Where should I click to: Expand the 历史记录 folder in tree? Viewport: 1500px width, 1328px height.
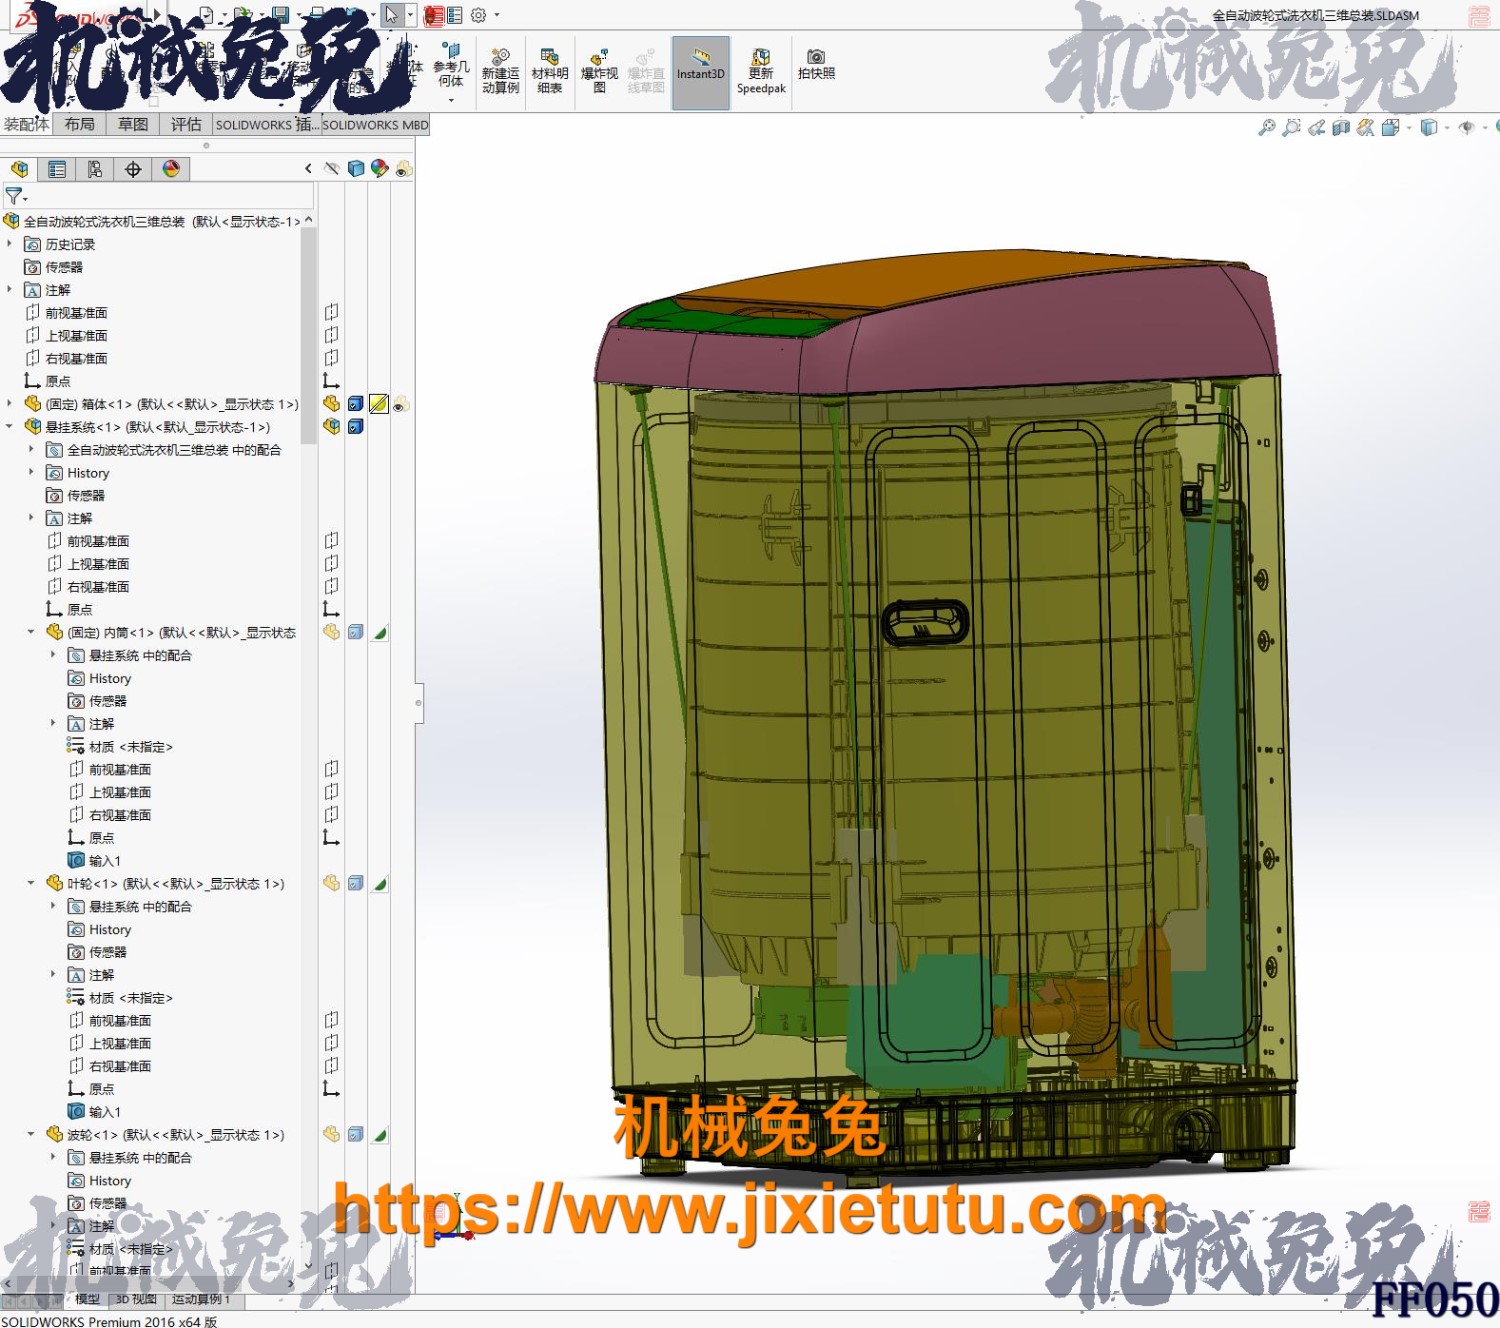[x=10, y=244]
